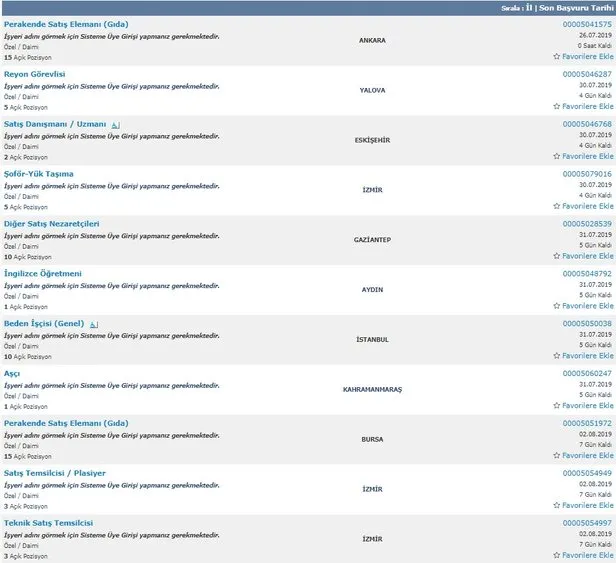This screenshot has height=563, width=616.
Task: Click the star icon for listing 00005048792
Action: click(557, 307)
